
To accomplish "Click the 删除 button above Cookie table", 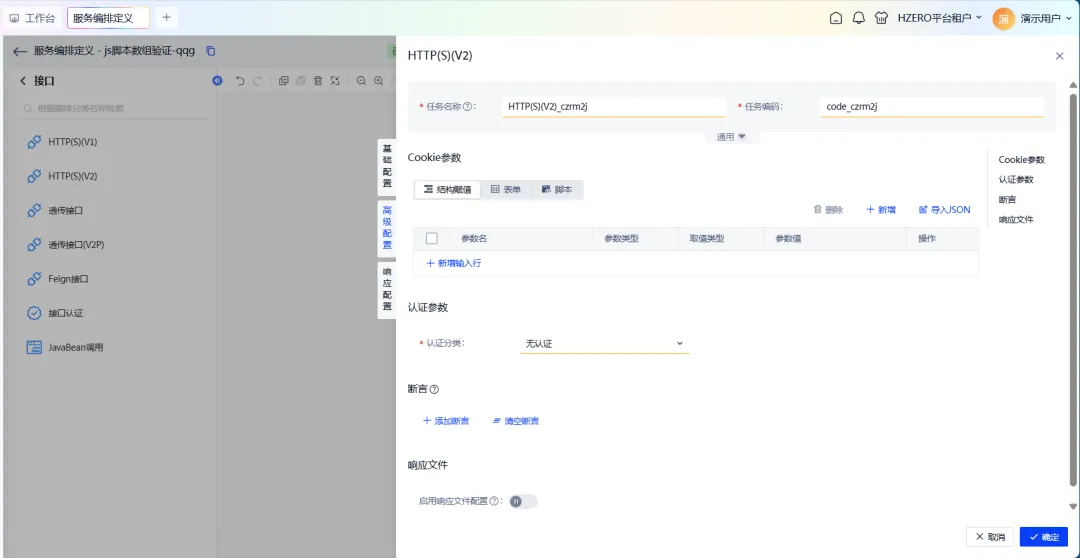I will (828, 209).
